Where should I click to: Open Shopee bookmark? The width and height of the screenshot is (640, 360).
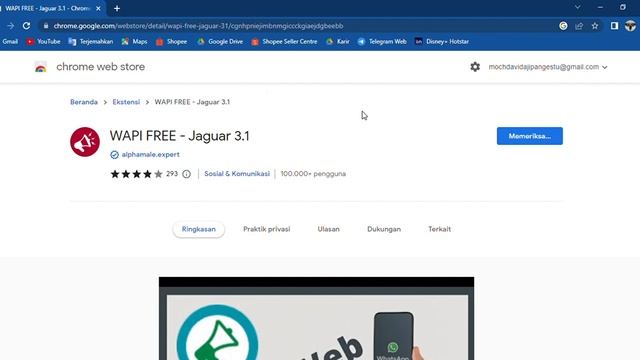[171, 42]
